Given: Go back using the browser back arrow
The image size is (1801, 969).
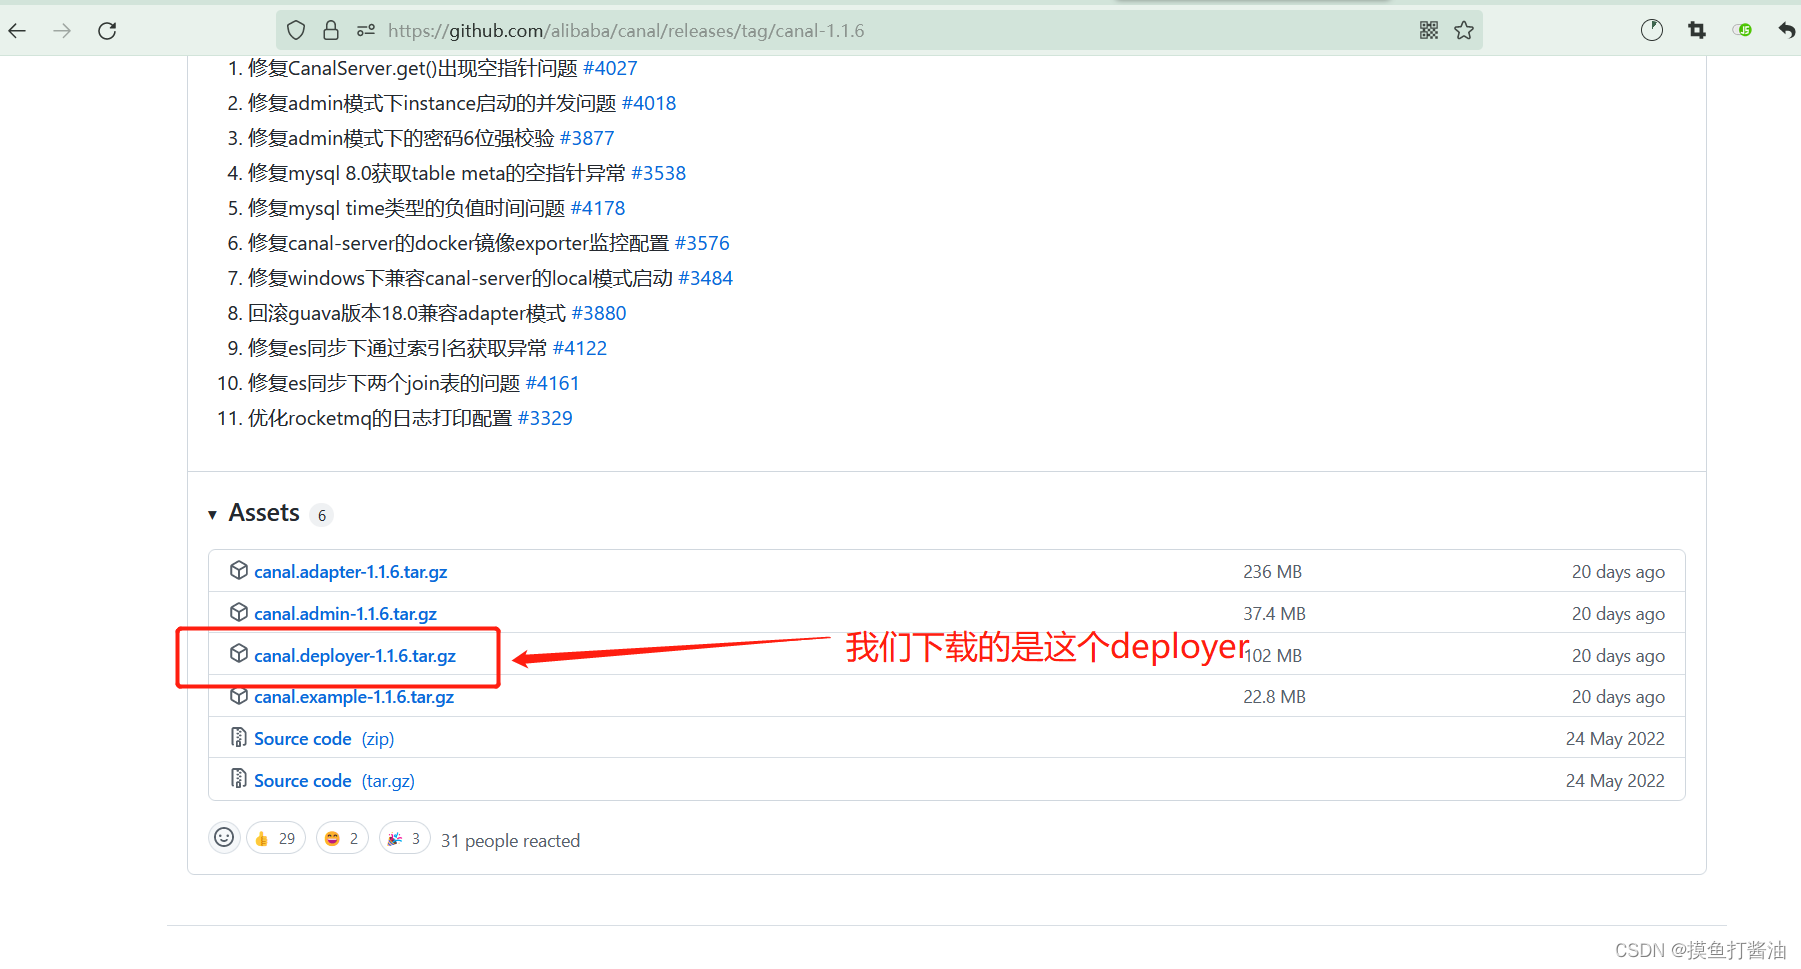Looking at the screenshot, I should (17, 31).
